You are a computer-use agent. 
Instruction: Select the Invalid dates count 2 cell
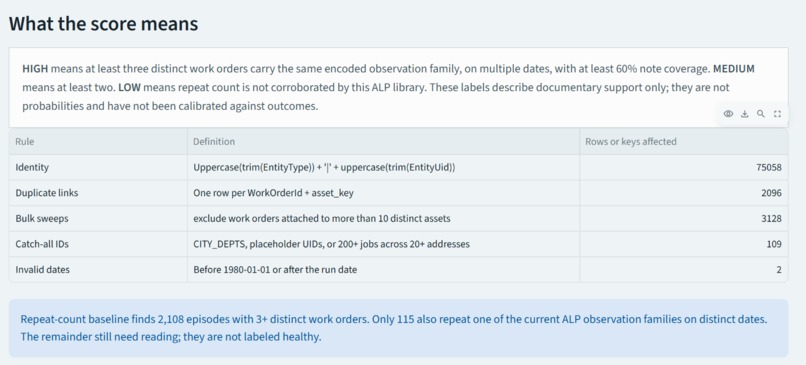pos(684,269)
